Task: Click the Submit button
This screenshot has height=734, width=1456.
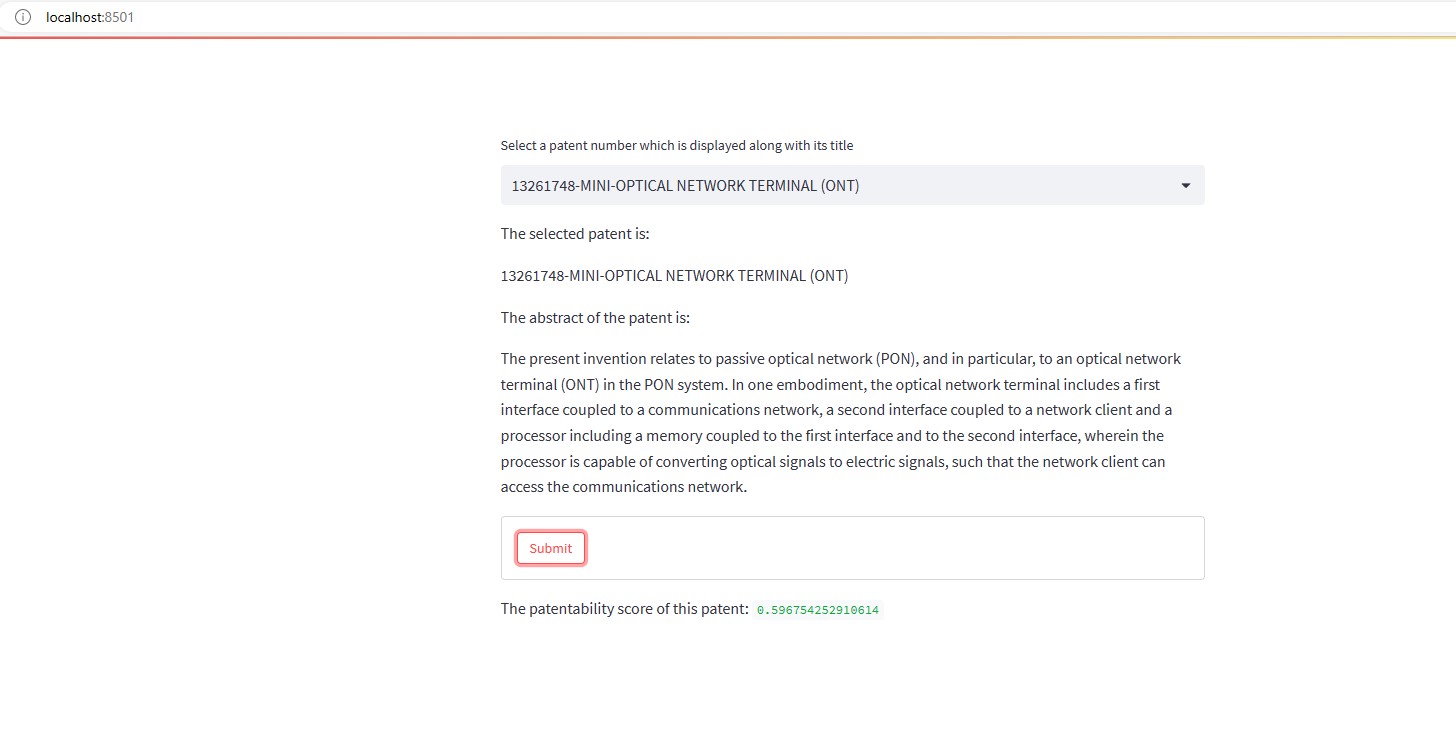Action: click(x=551, y=548)
